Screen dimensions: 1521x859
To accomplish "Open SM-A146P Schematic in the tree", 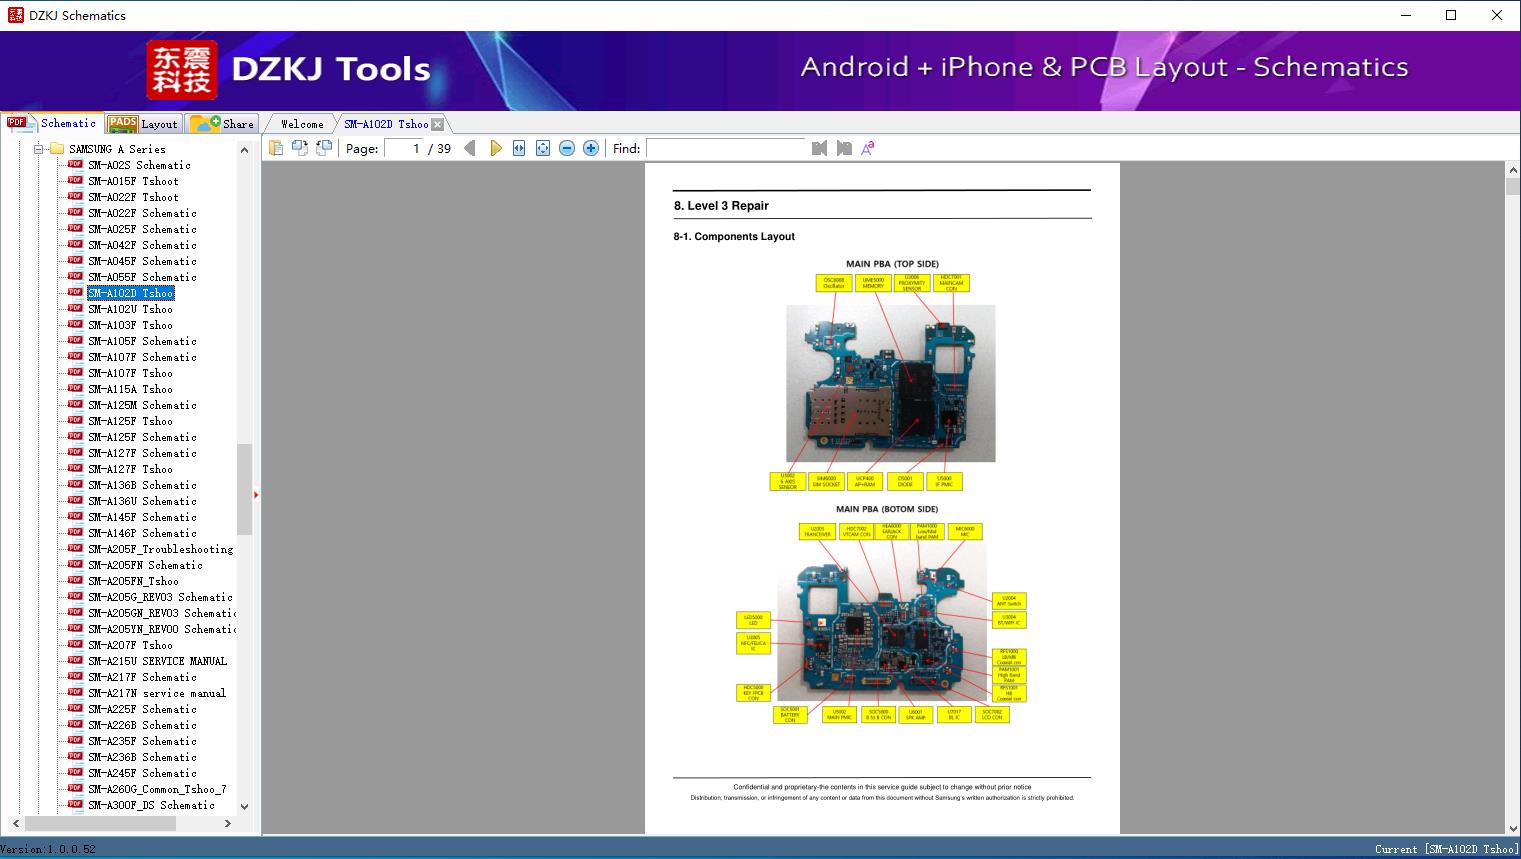I will 142,533.
